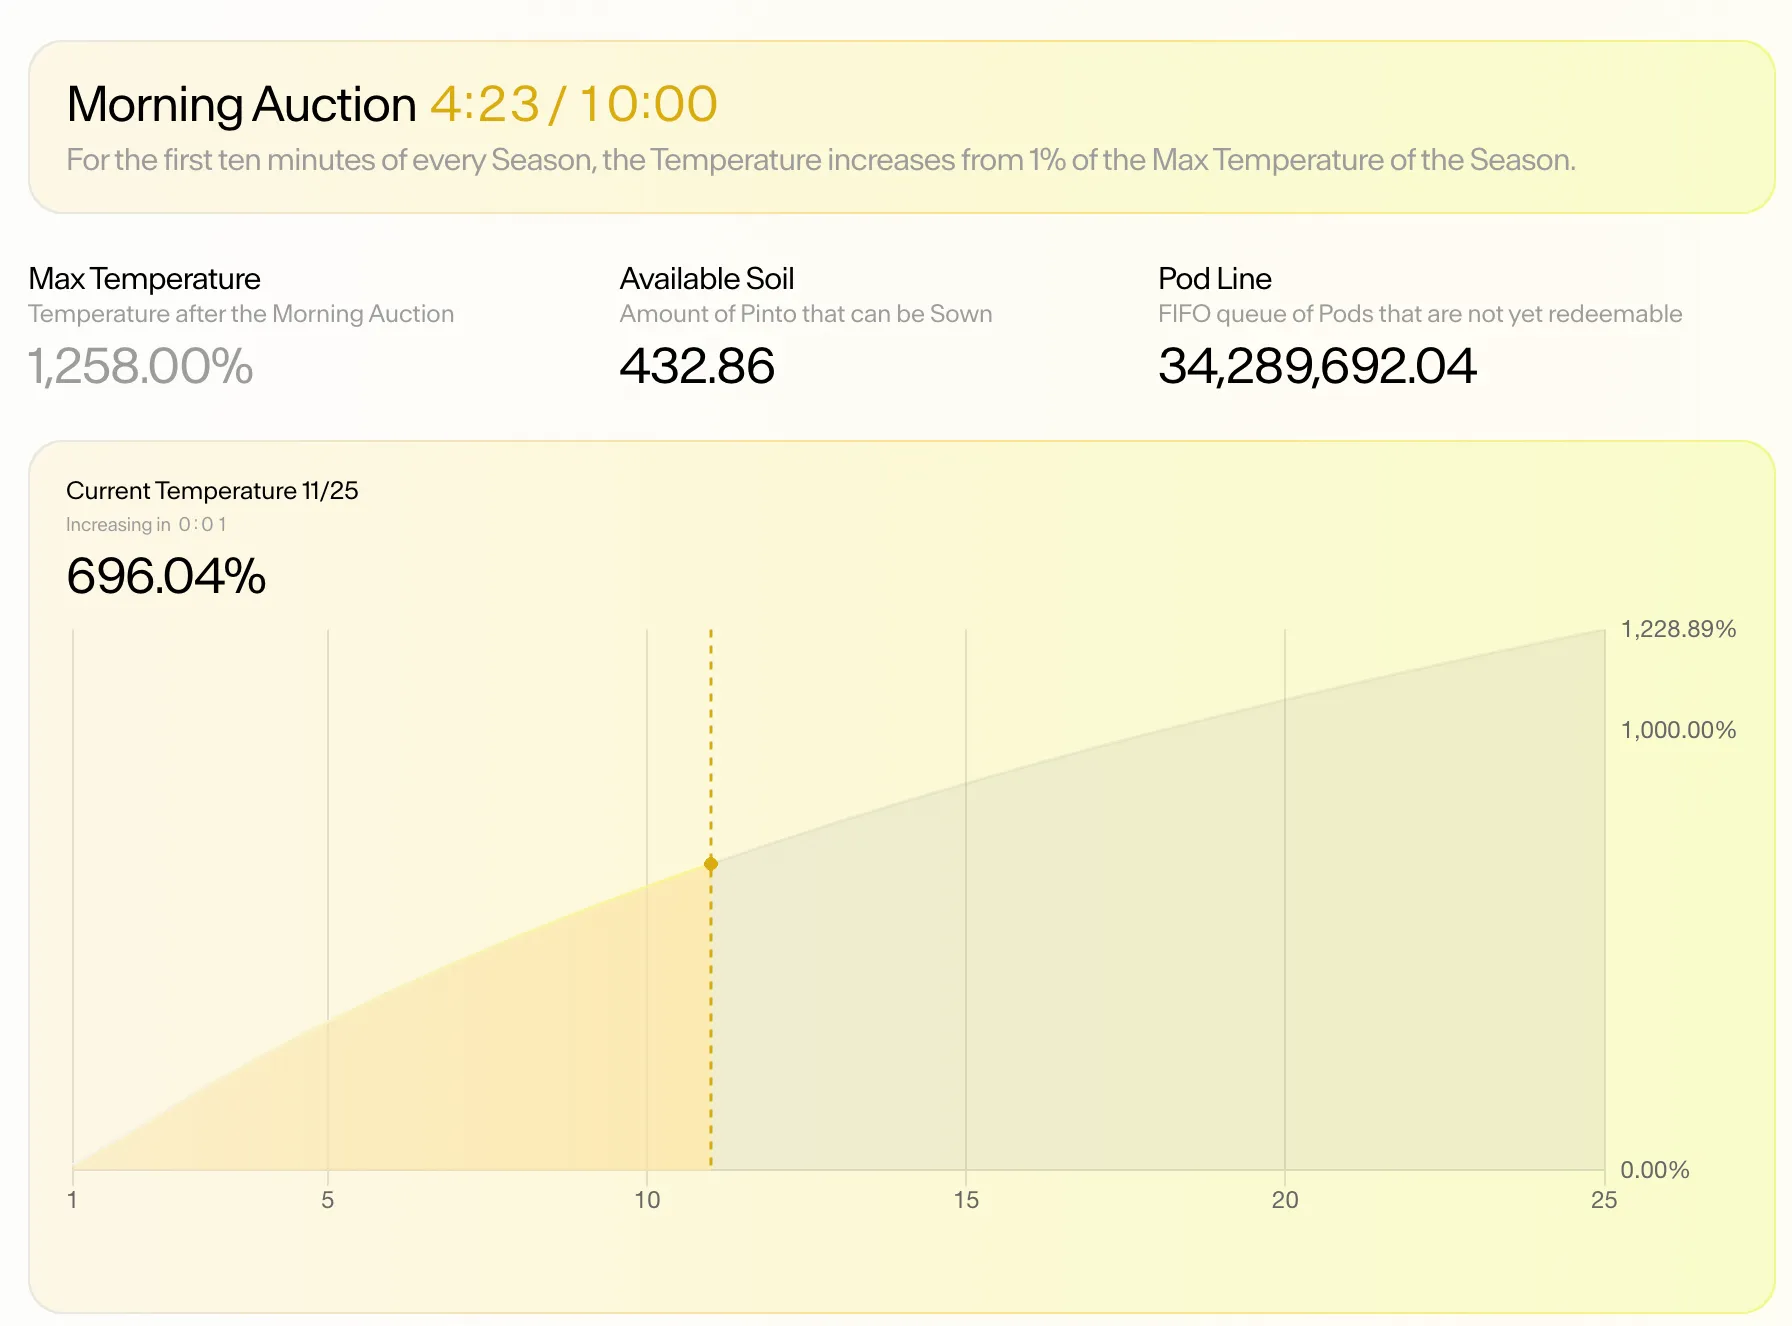Click the x-axis tick label 15
This screenshot has width=1792, height=1326.
tap(966, 1200)
